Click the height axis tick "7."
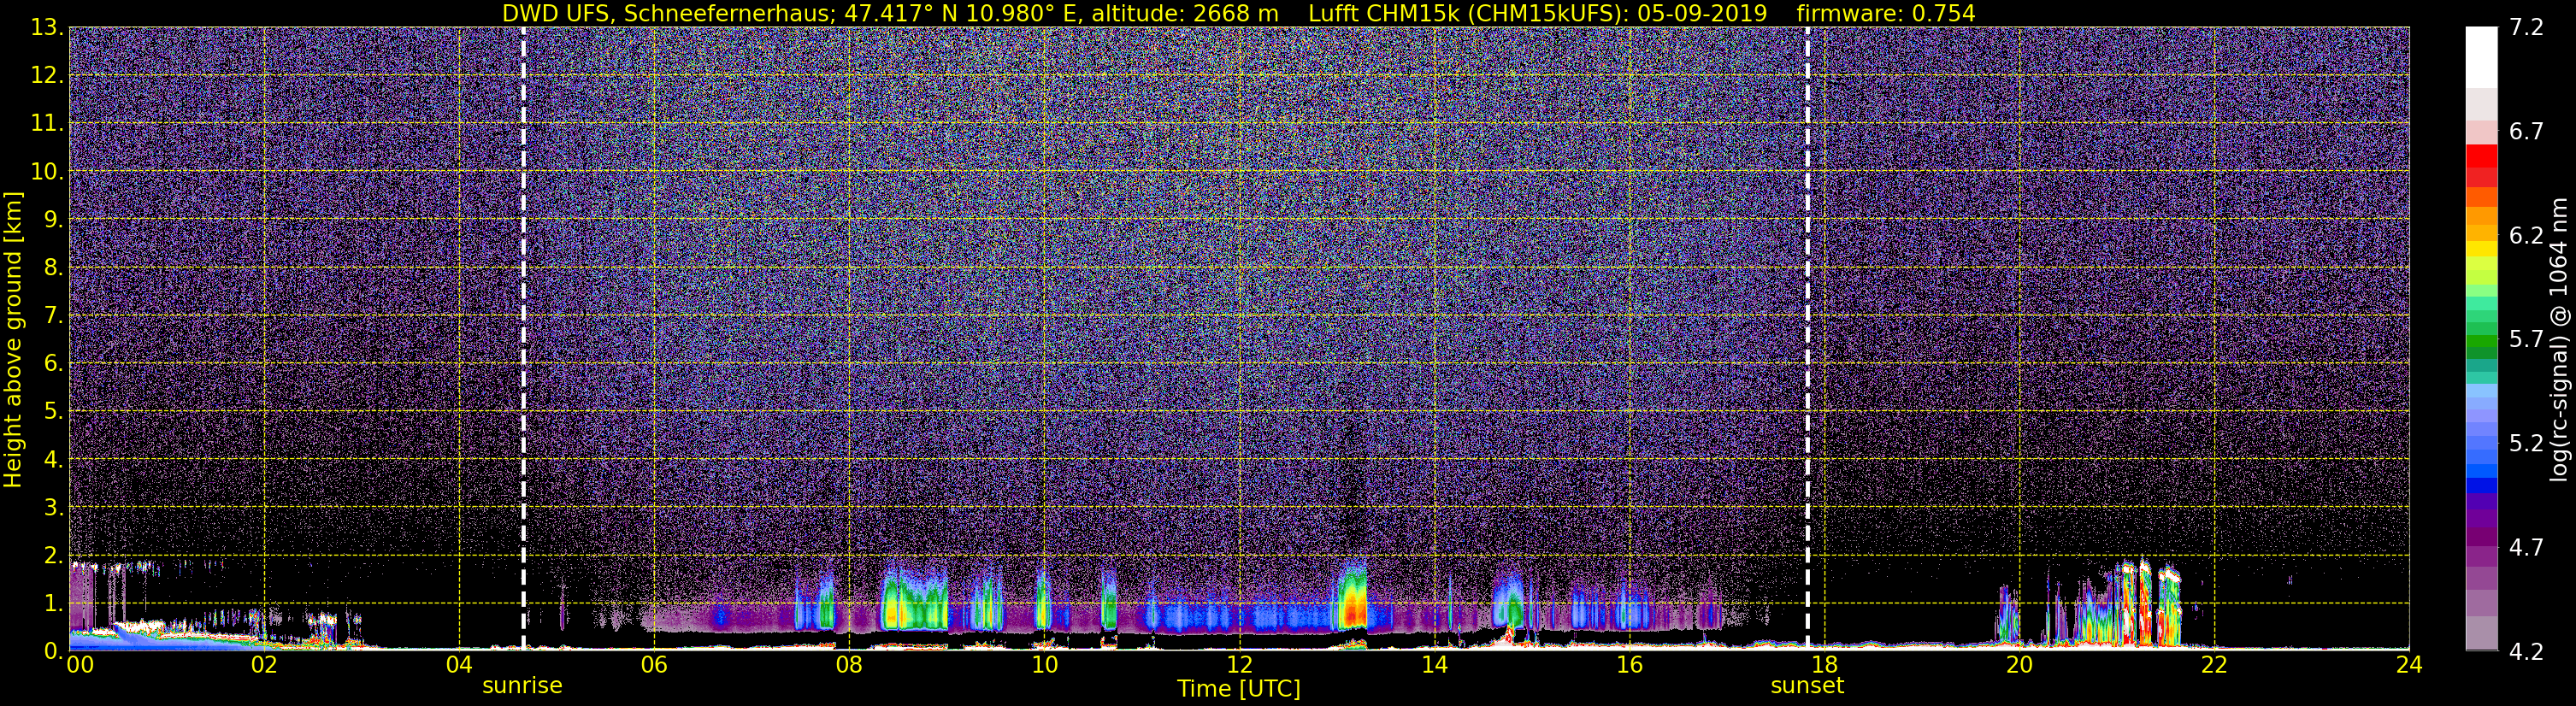The image size is (2576, 706). pos(54,316)
